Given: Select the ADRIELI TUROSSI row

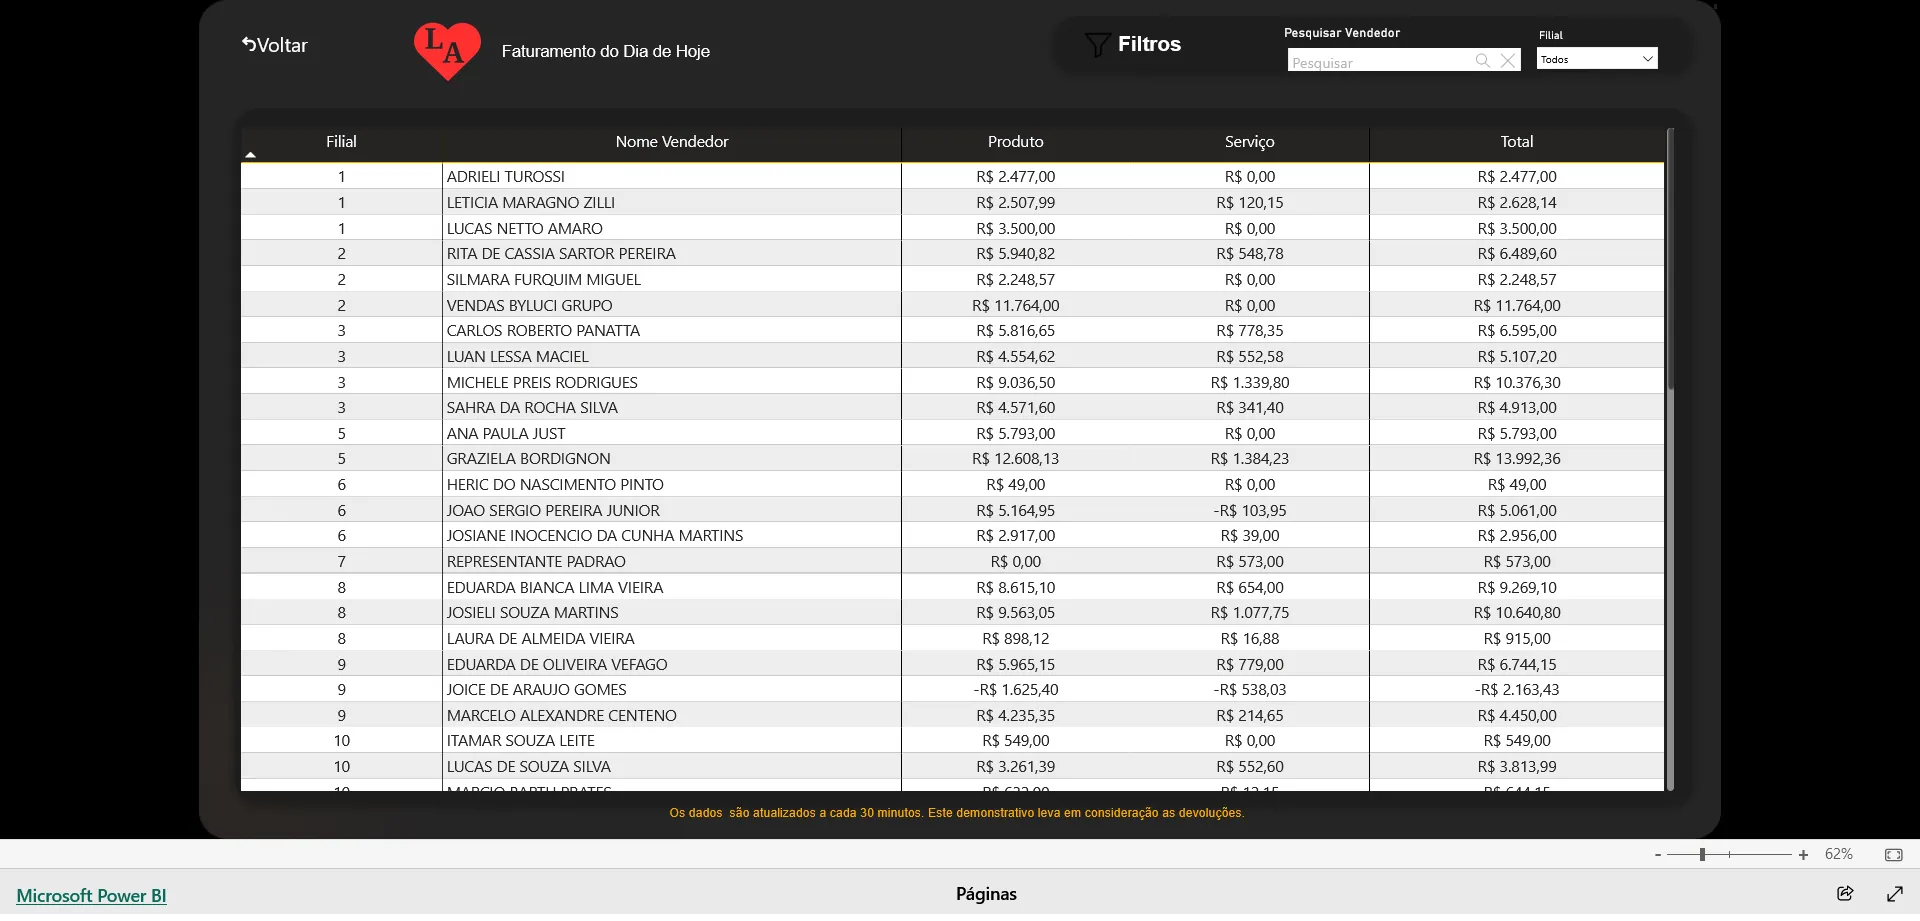Looking at the screenshot, I should tap(952, 177).
